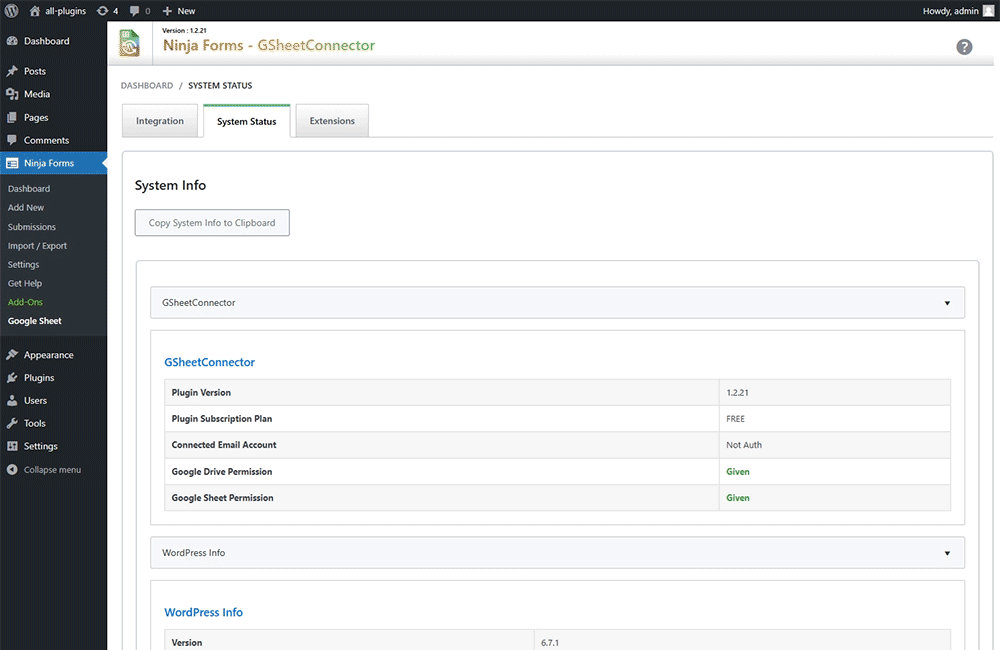Viewport: 1000px width, 650px height.
Task: Open Pages in the sidebar menu
Action: (36, 117)
